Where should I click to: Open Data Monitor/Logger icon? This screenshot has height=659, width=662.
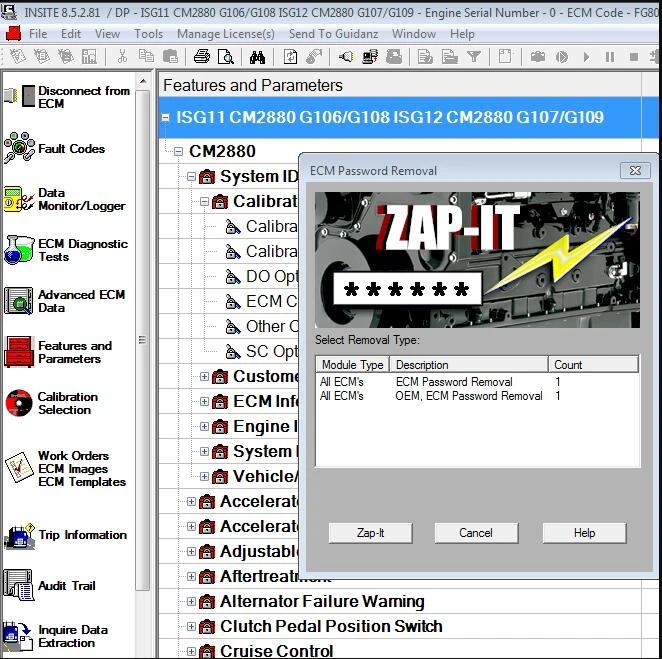(19, 199)
